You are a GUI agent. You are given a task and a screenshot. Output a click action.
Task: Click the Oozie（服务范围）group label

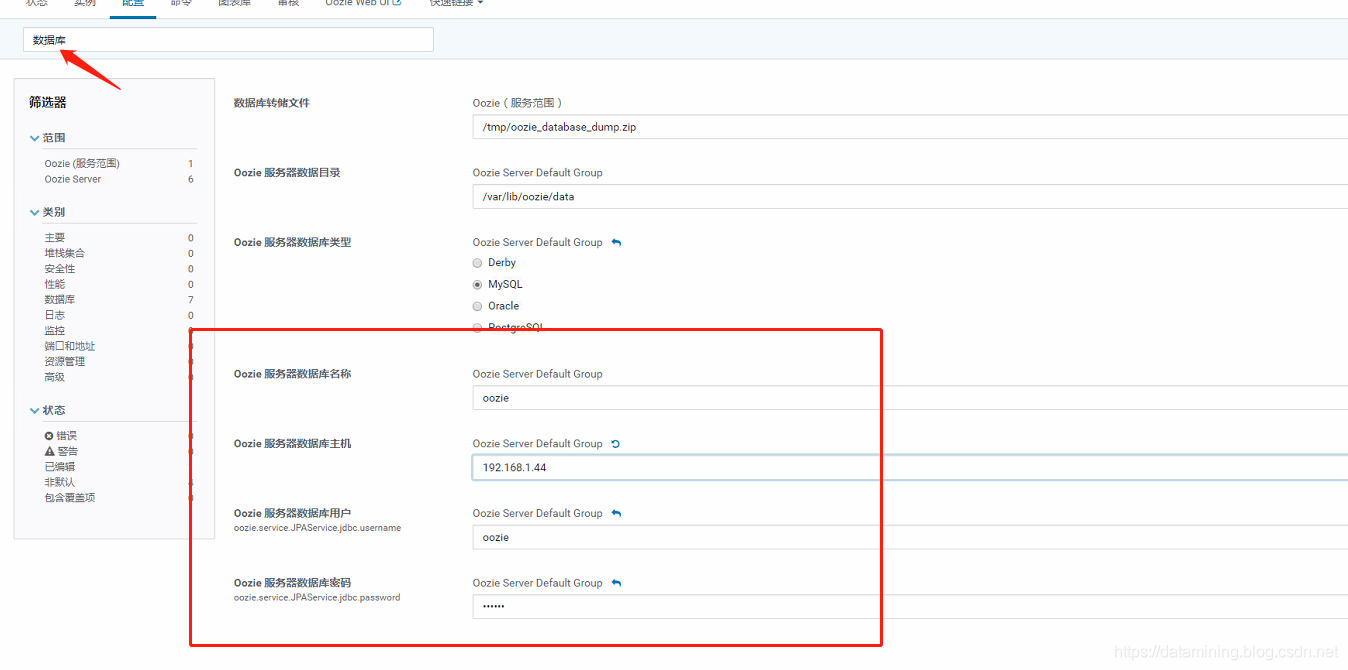pos(518,103)
